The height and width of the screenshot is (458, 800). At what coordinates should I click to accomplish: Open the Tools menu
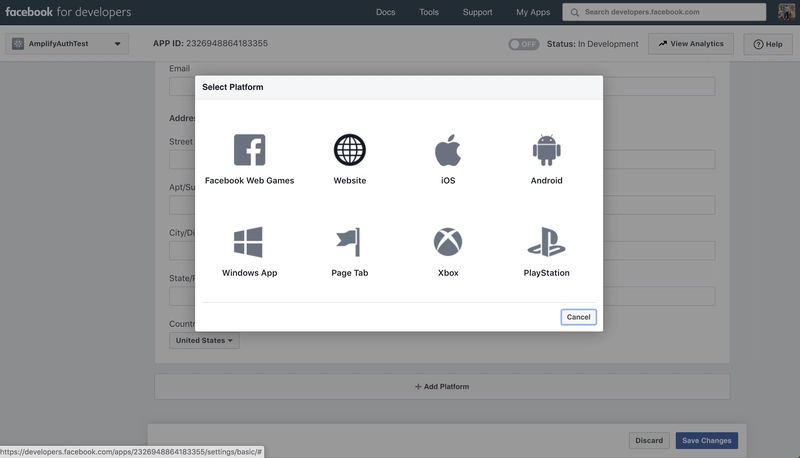pos(429,12)
